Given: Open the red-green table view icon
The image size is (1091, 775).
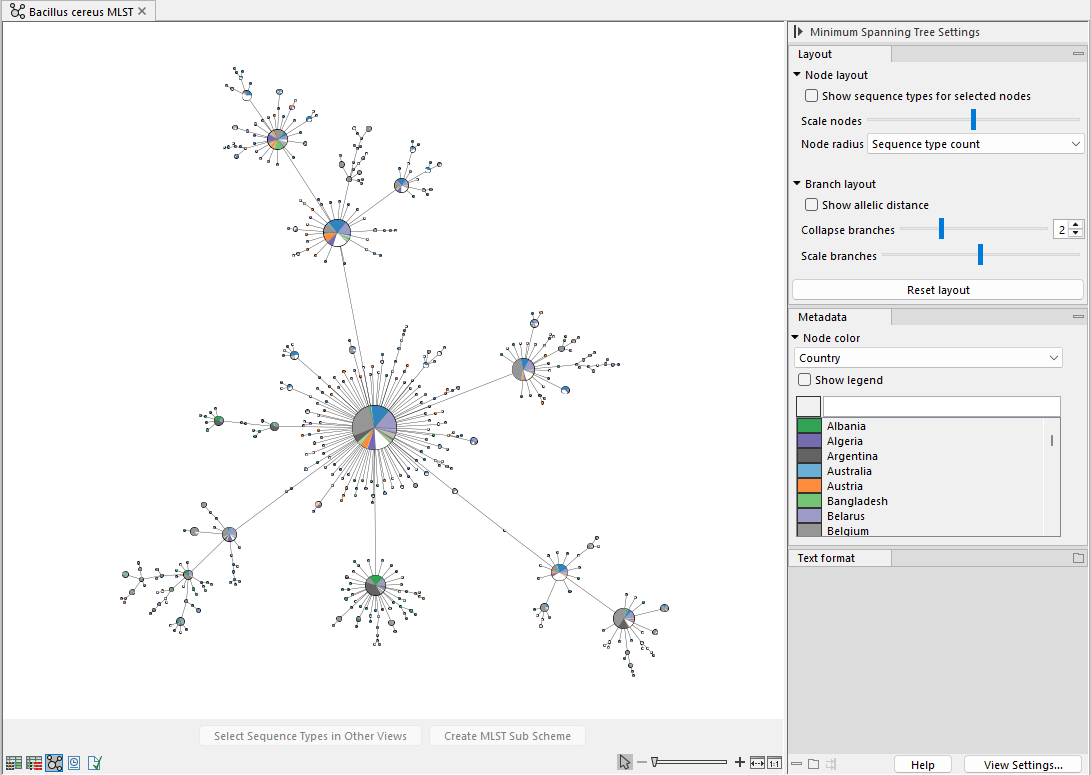Looking at the screenshot, I should (34, 763).
